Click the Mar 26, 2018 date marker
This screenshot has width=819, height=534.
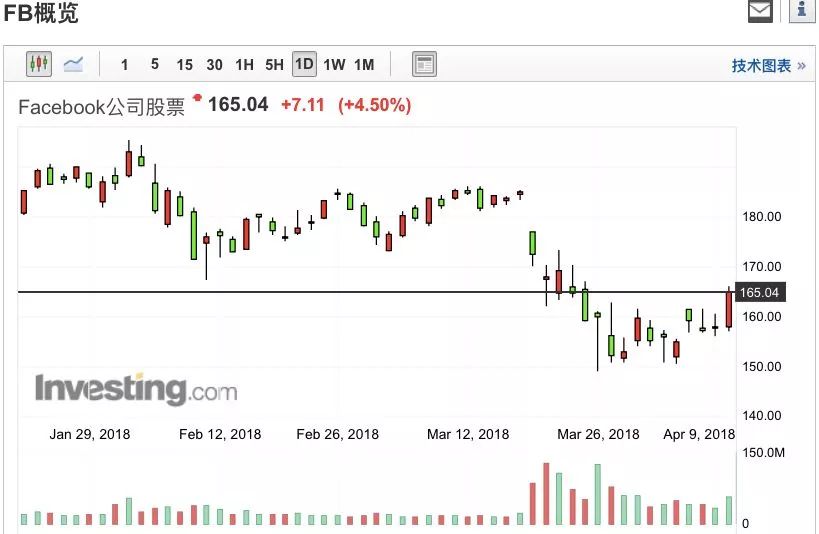tap(598, 434)
